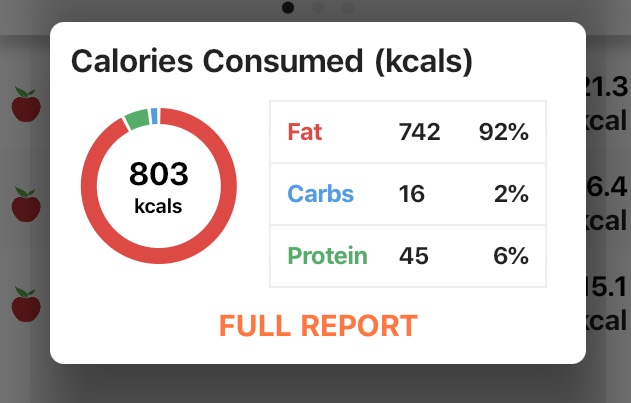Go to the third page indicator dot
The height and width of the screenshot is (403, 631).
point(347,8)
